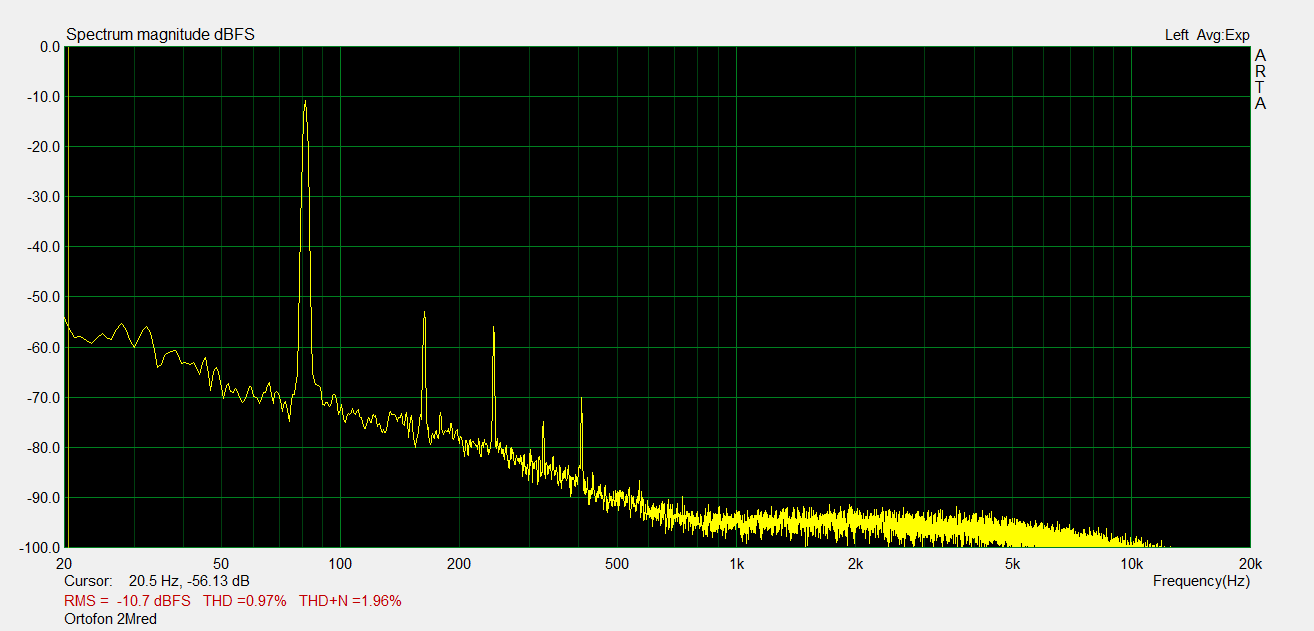Click the -60.0 y-axis label
Screen dimensions: 1314x631
coord(46,347)
